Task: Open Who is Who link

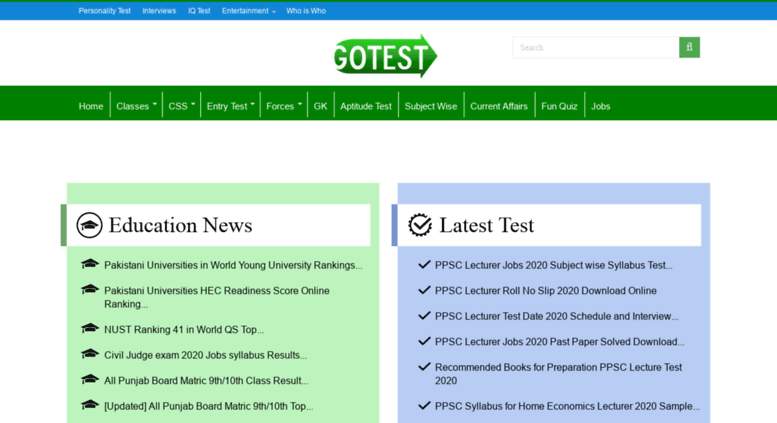Action: tap(306, 11)
